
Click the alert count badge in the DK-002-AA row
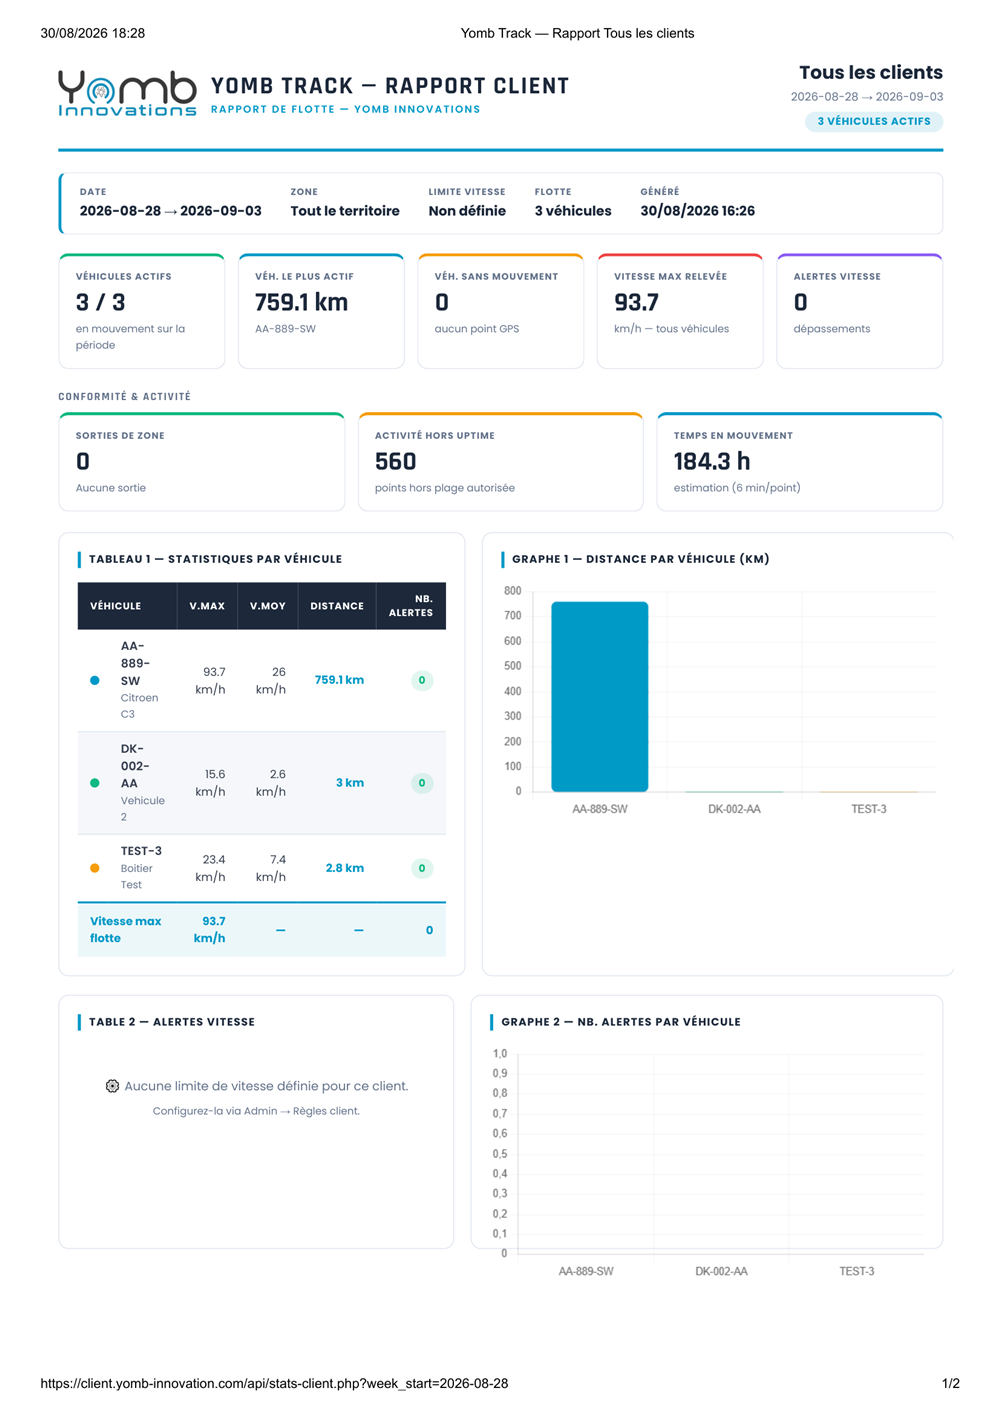tap(422, 783)
